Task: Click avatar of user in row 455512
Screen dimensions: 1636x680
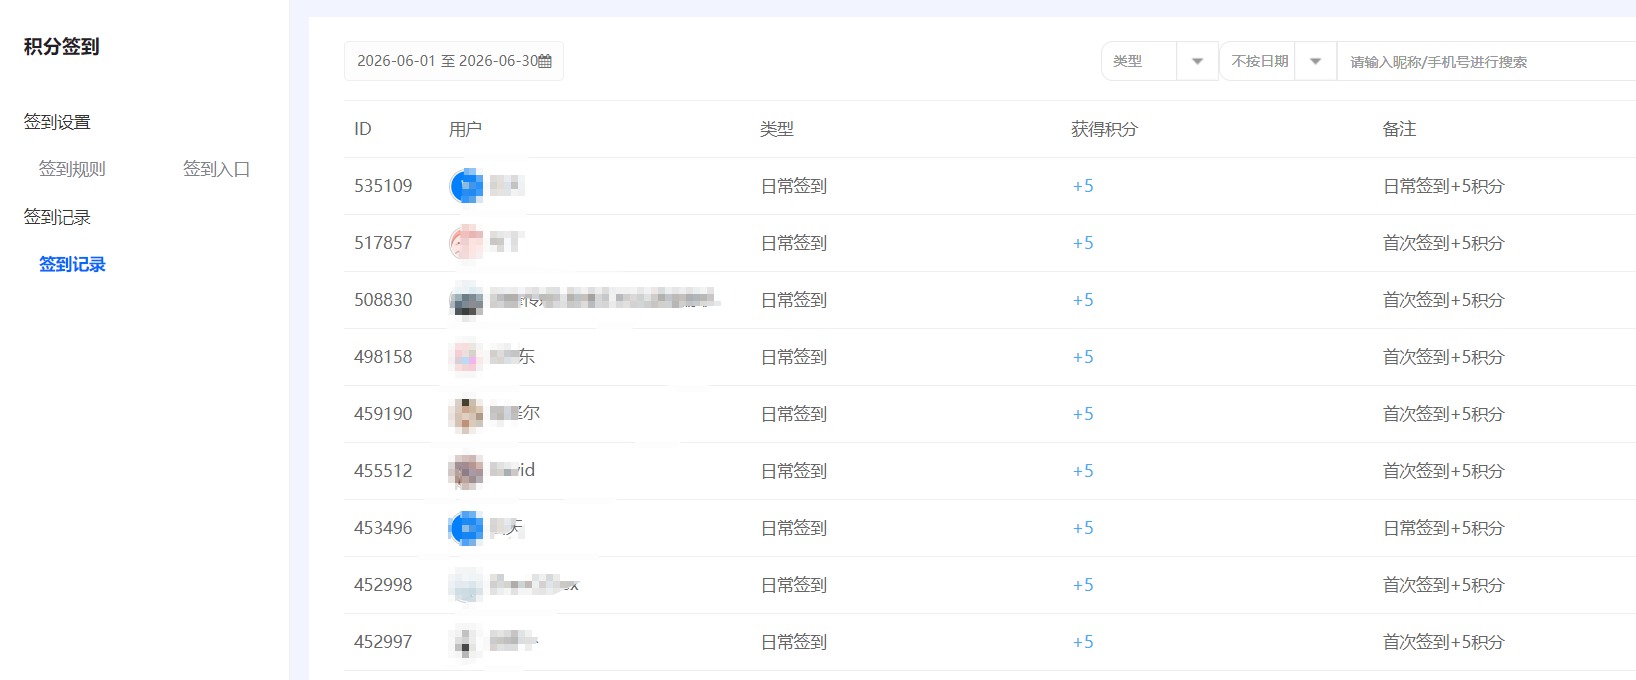Action: pos(467,471)
